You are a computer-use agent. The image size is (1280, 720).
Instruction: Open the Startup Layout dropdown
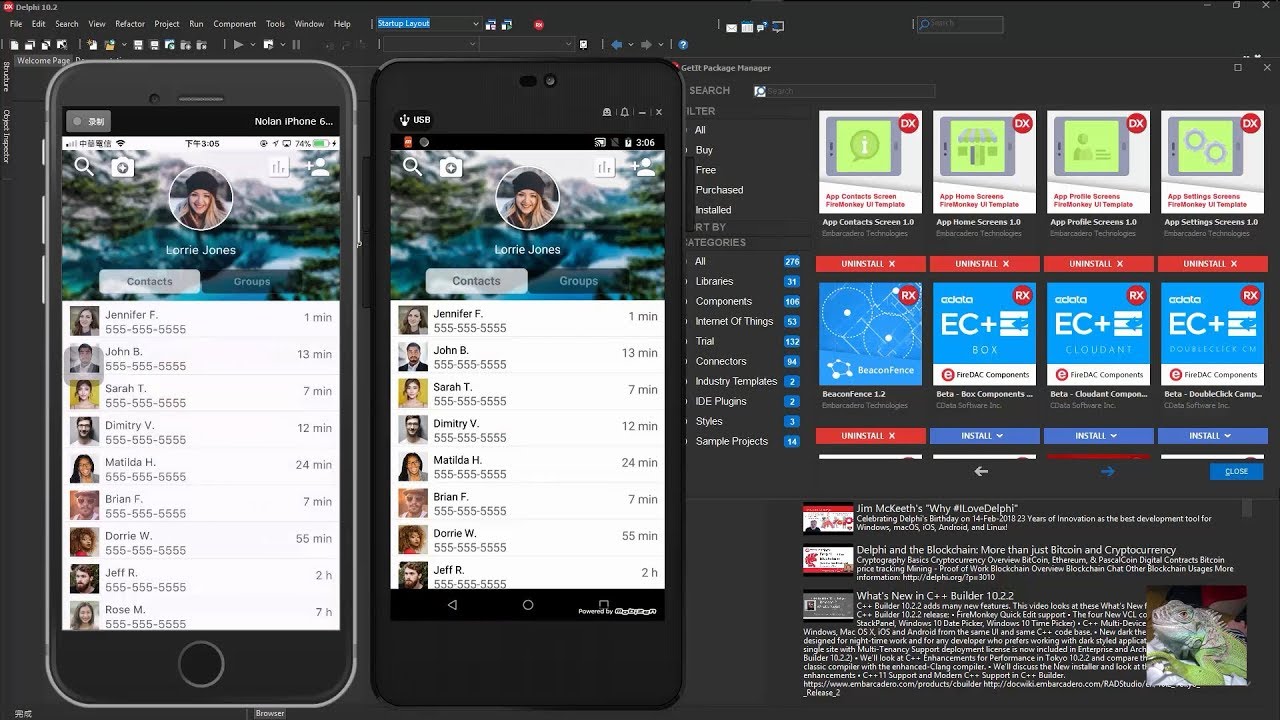[x=476, y=23]
